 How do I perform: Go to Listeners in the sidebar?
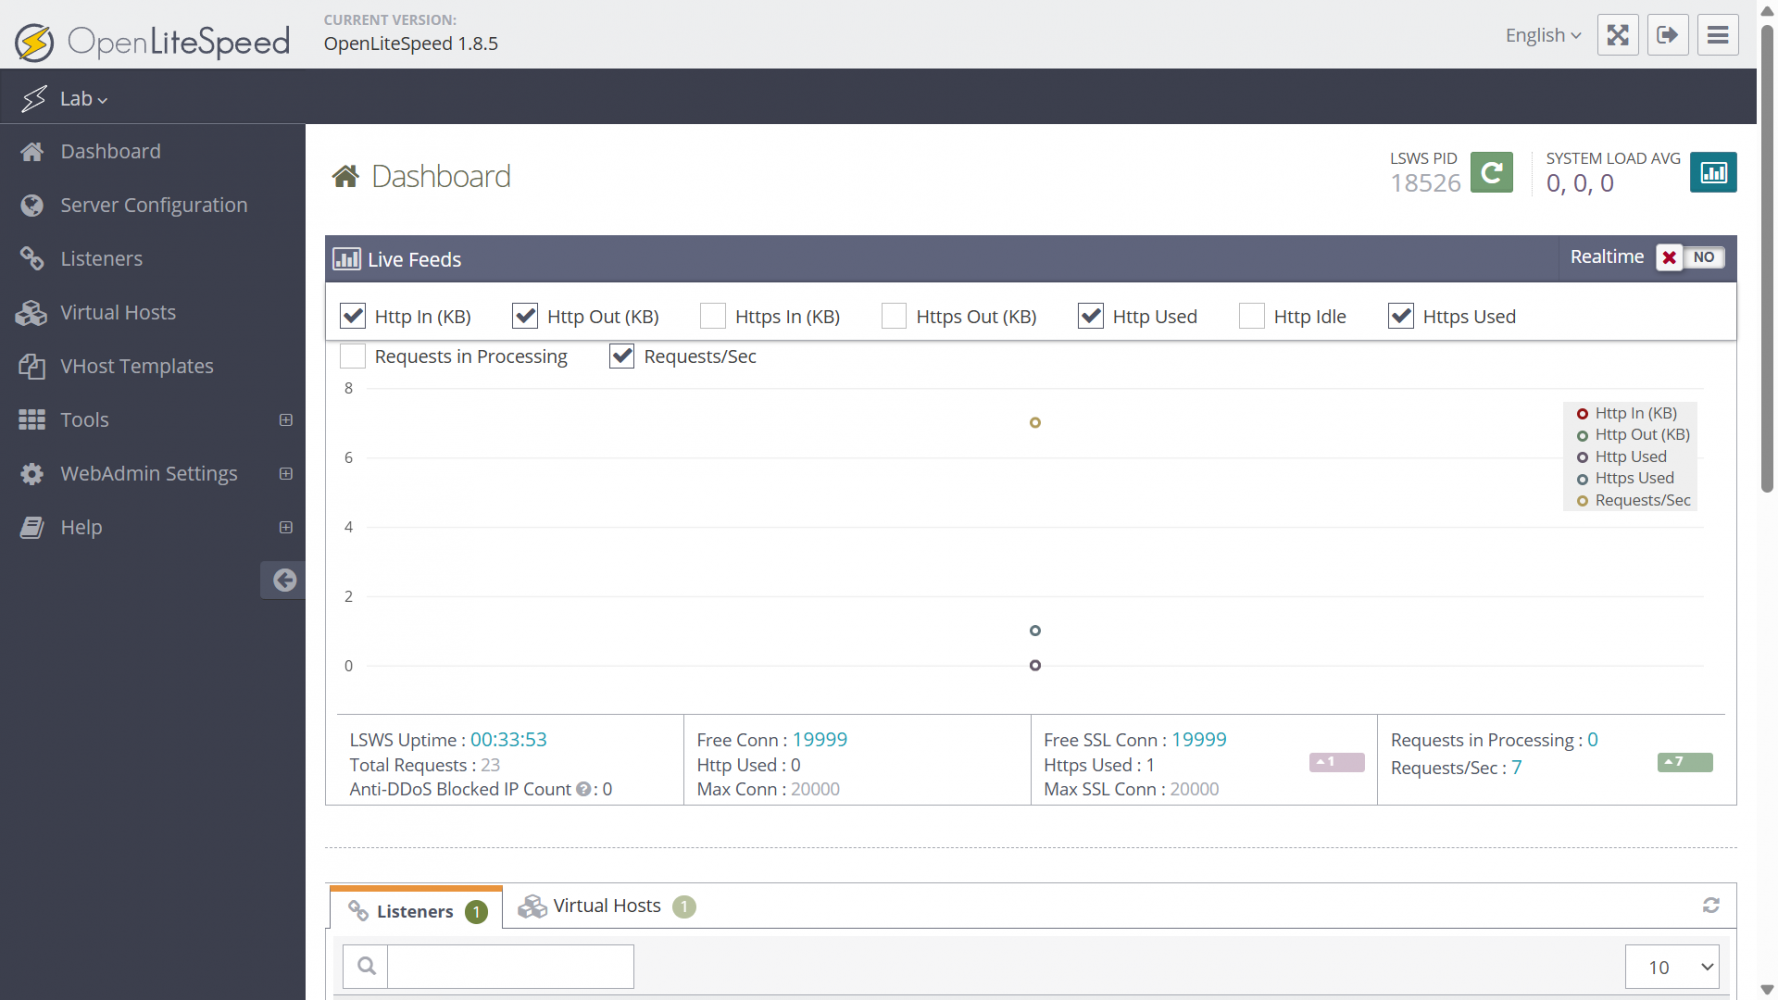(x=101, y=259)
